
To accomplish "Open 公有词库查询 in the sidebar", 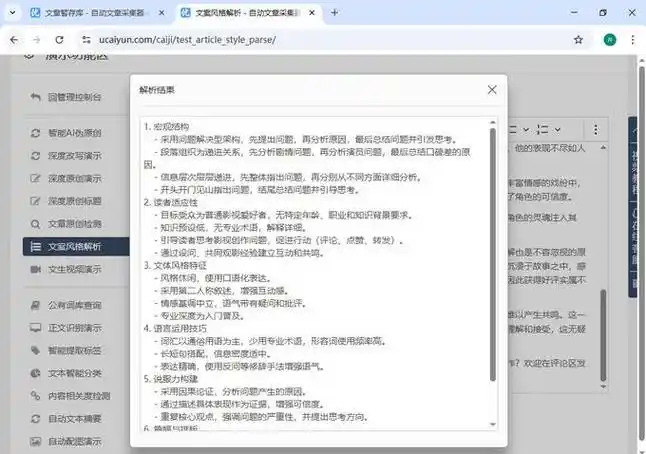I will coord(66,305).
